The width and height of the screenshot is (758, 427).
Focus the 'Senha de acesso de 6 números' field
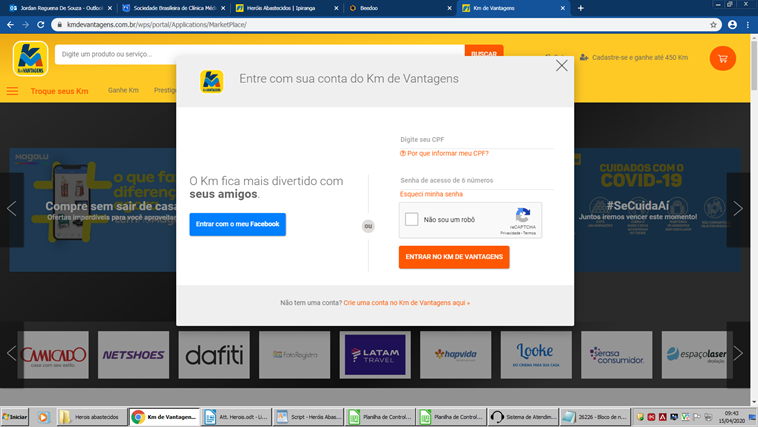click(477, 180)
